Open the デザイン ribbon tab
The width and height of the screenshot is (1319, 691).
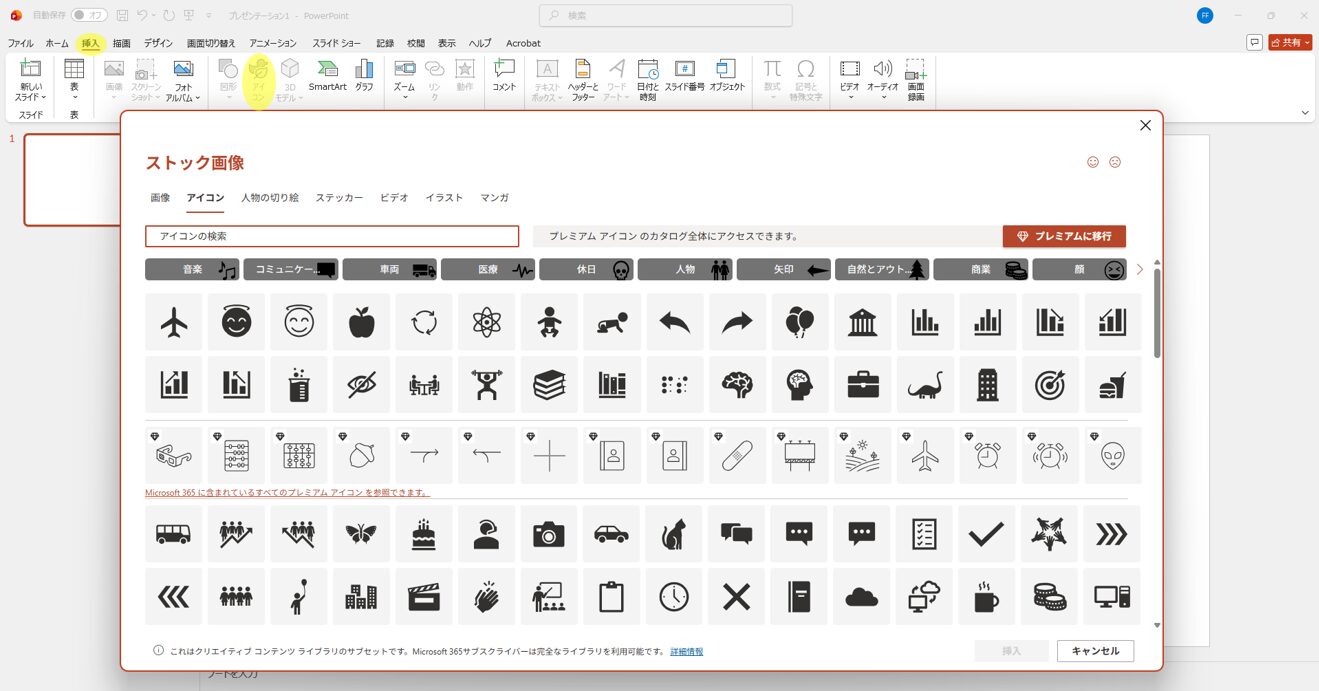click(x=158, y=43)
